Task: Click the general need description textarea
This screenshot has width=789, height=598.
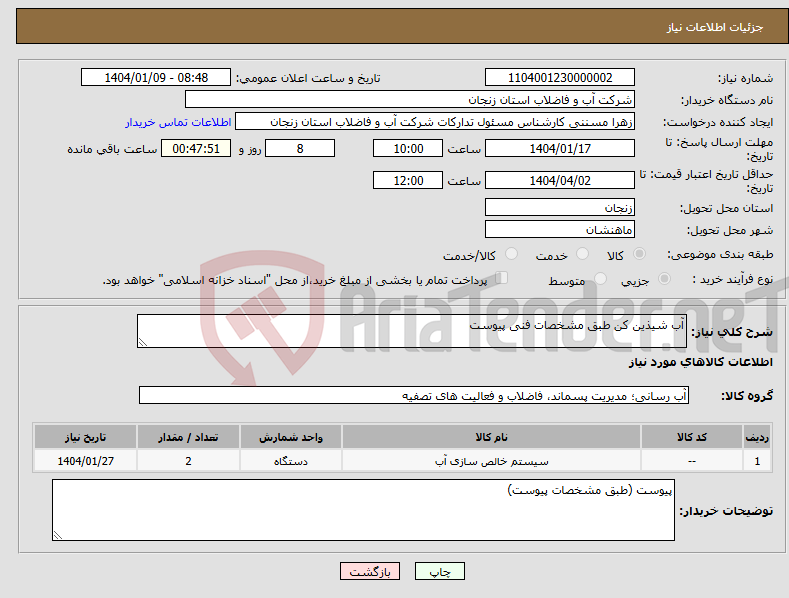Action: point(412,331)
